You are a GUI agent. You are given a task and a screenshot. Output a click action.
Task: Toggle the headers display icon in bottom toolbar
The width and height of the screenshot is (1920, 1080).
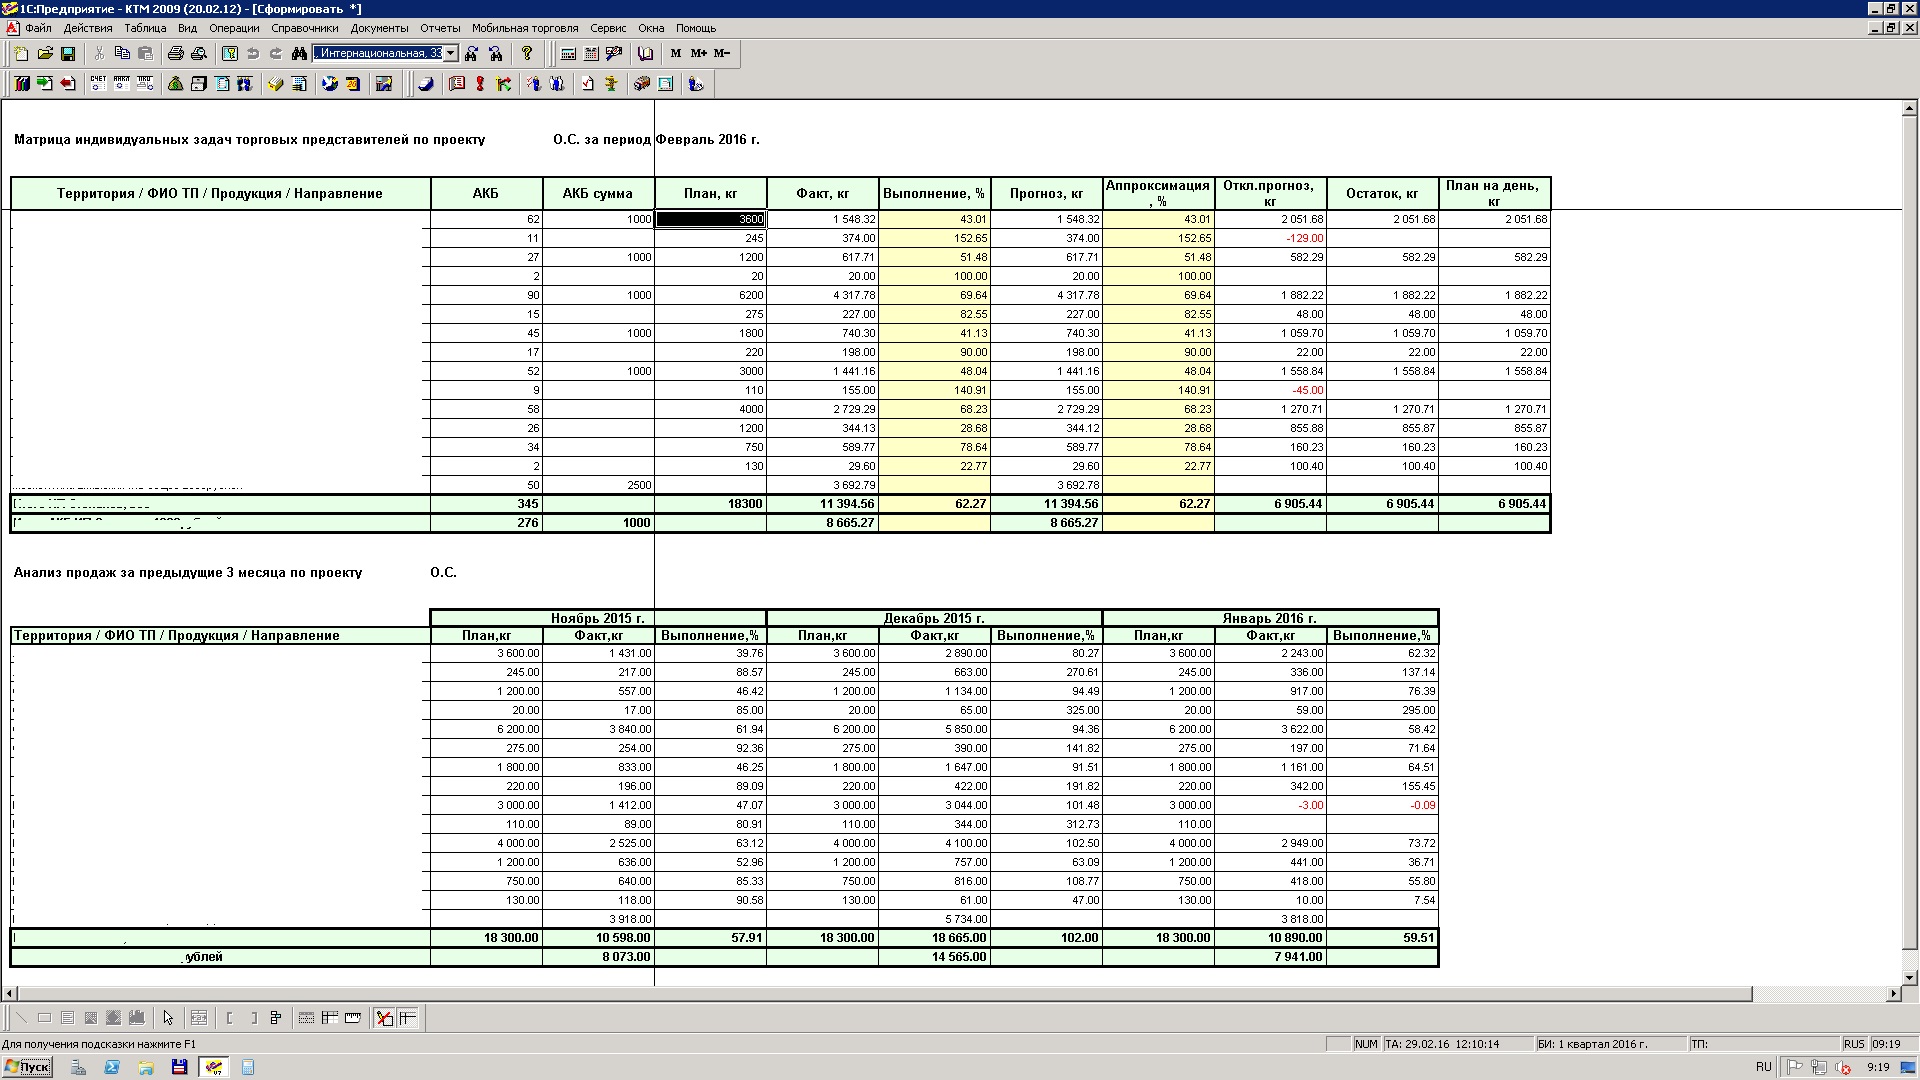[x=407, y=1018]
